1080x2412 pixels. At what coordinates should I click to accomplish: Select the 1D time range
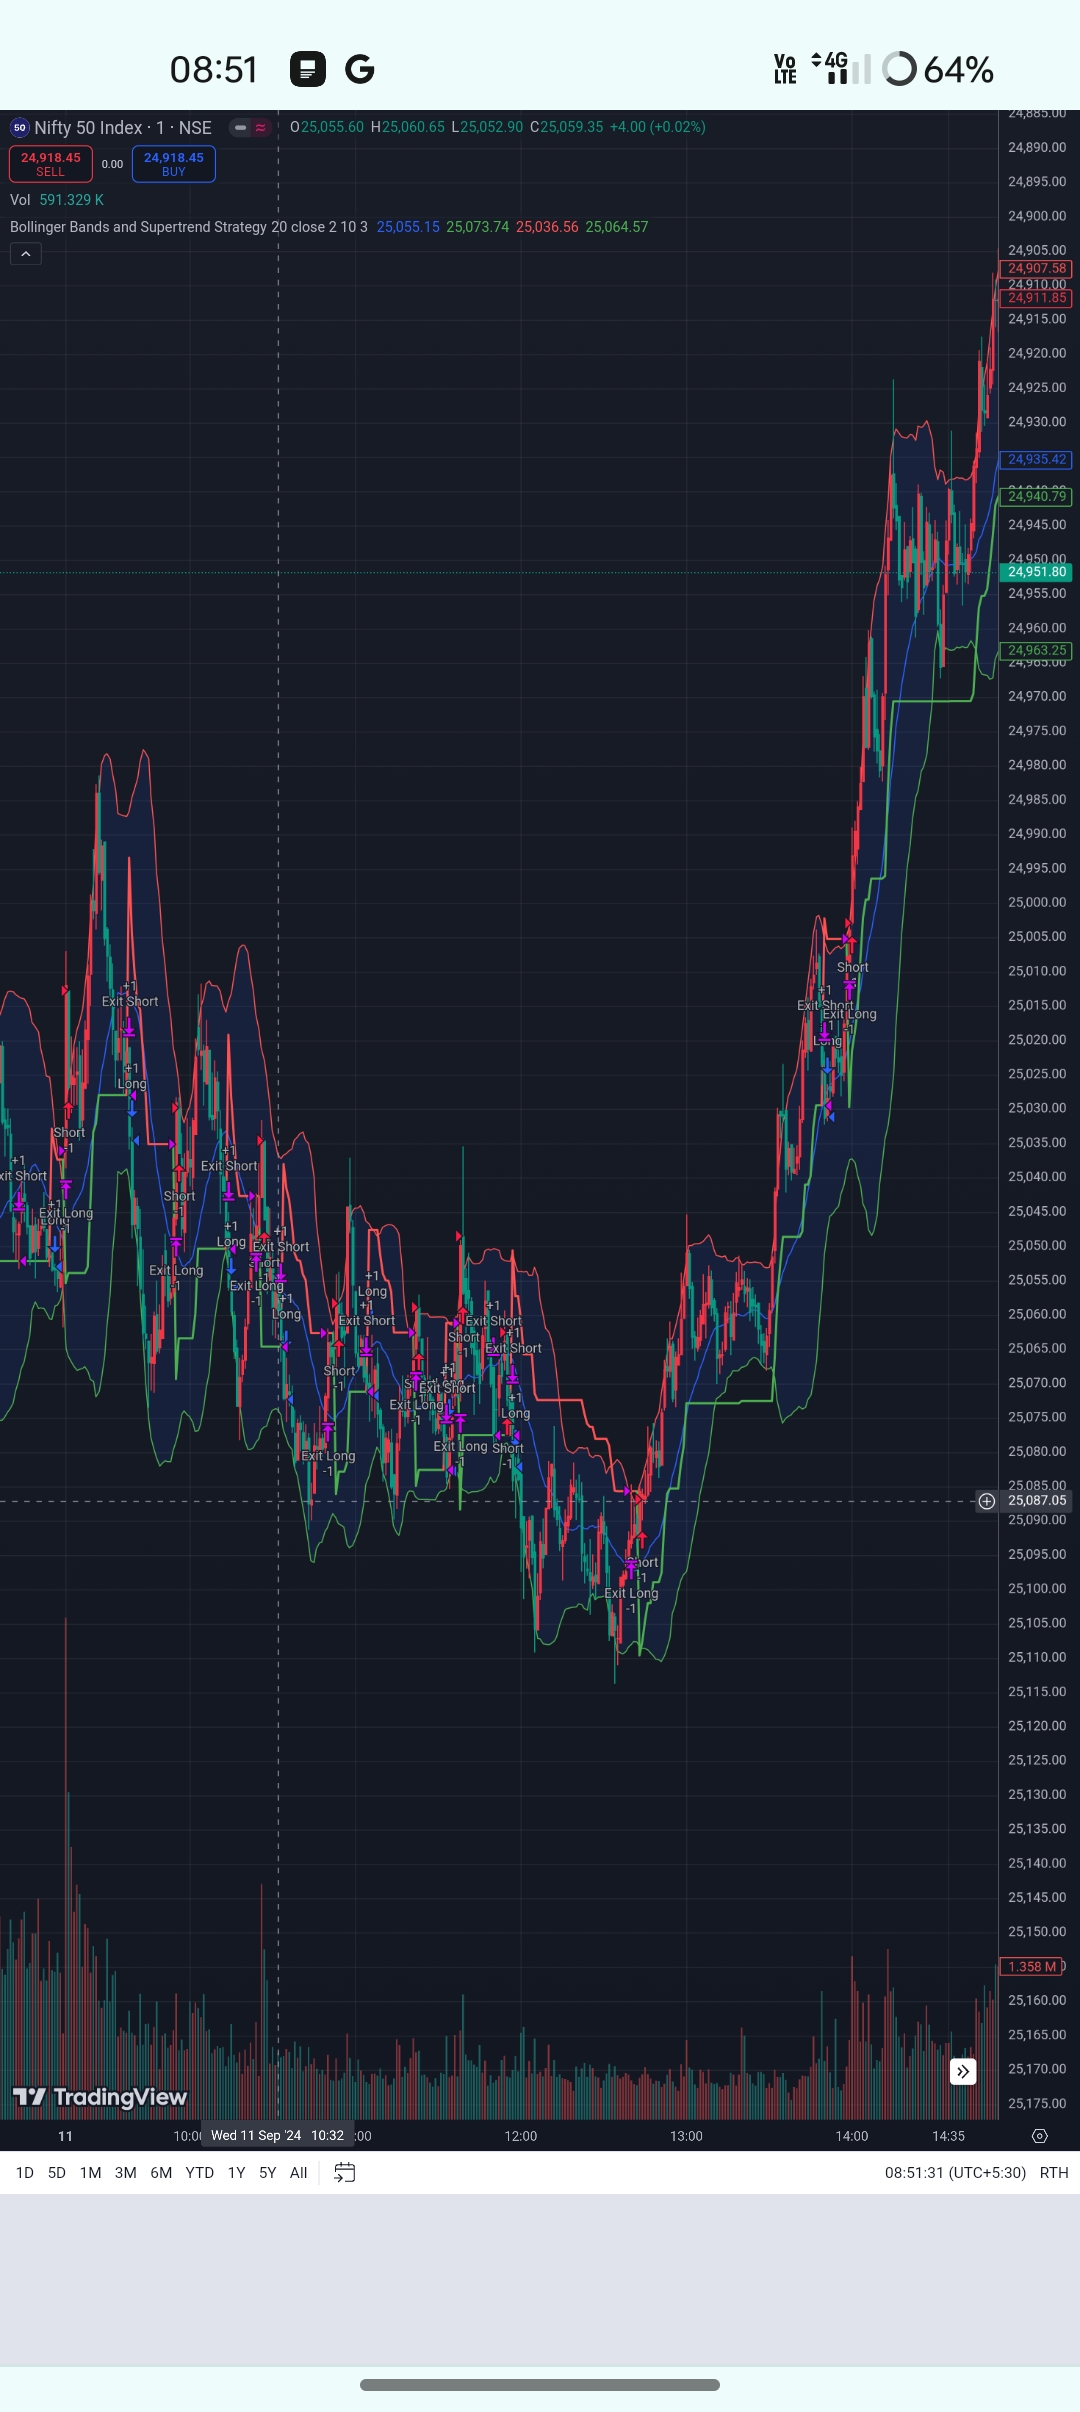[x=25, y=2172]
